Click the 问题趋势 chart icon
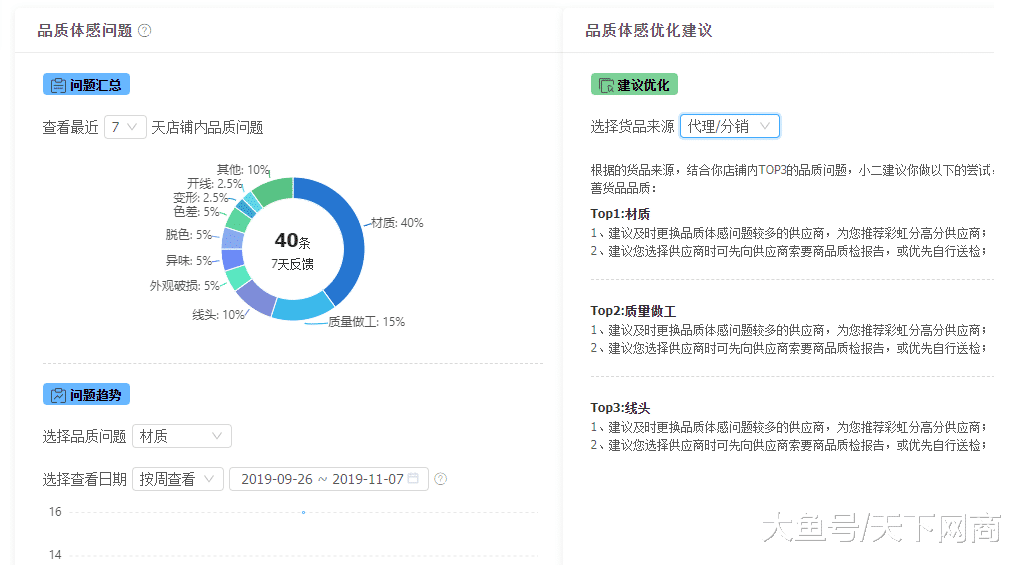 point(58,395)
